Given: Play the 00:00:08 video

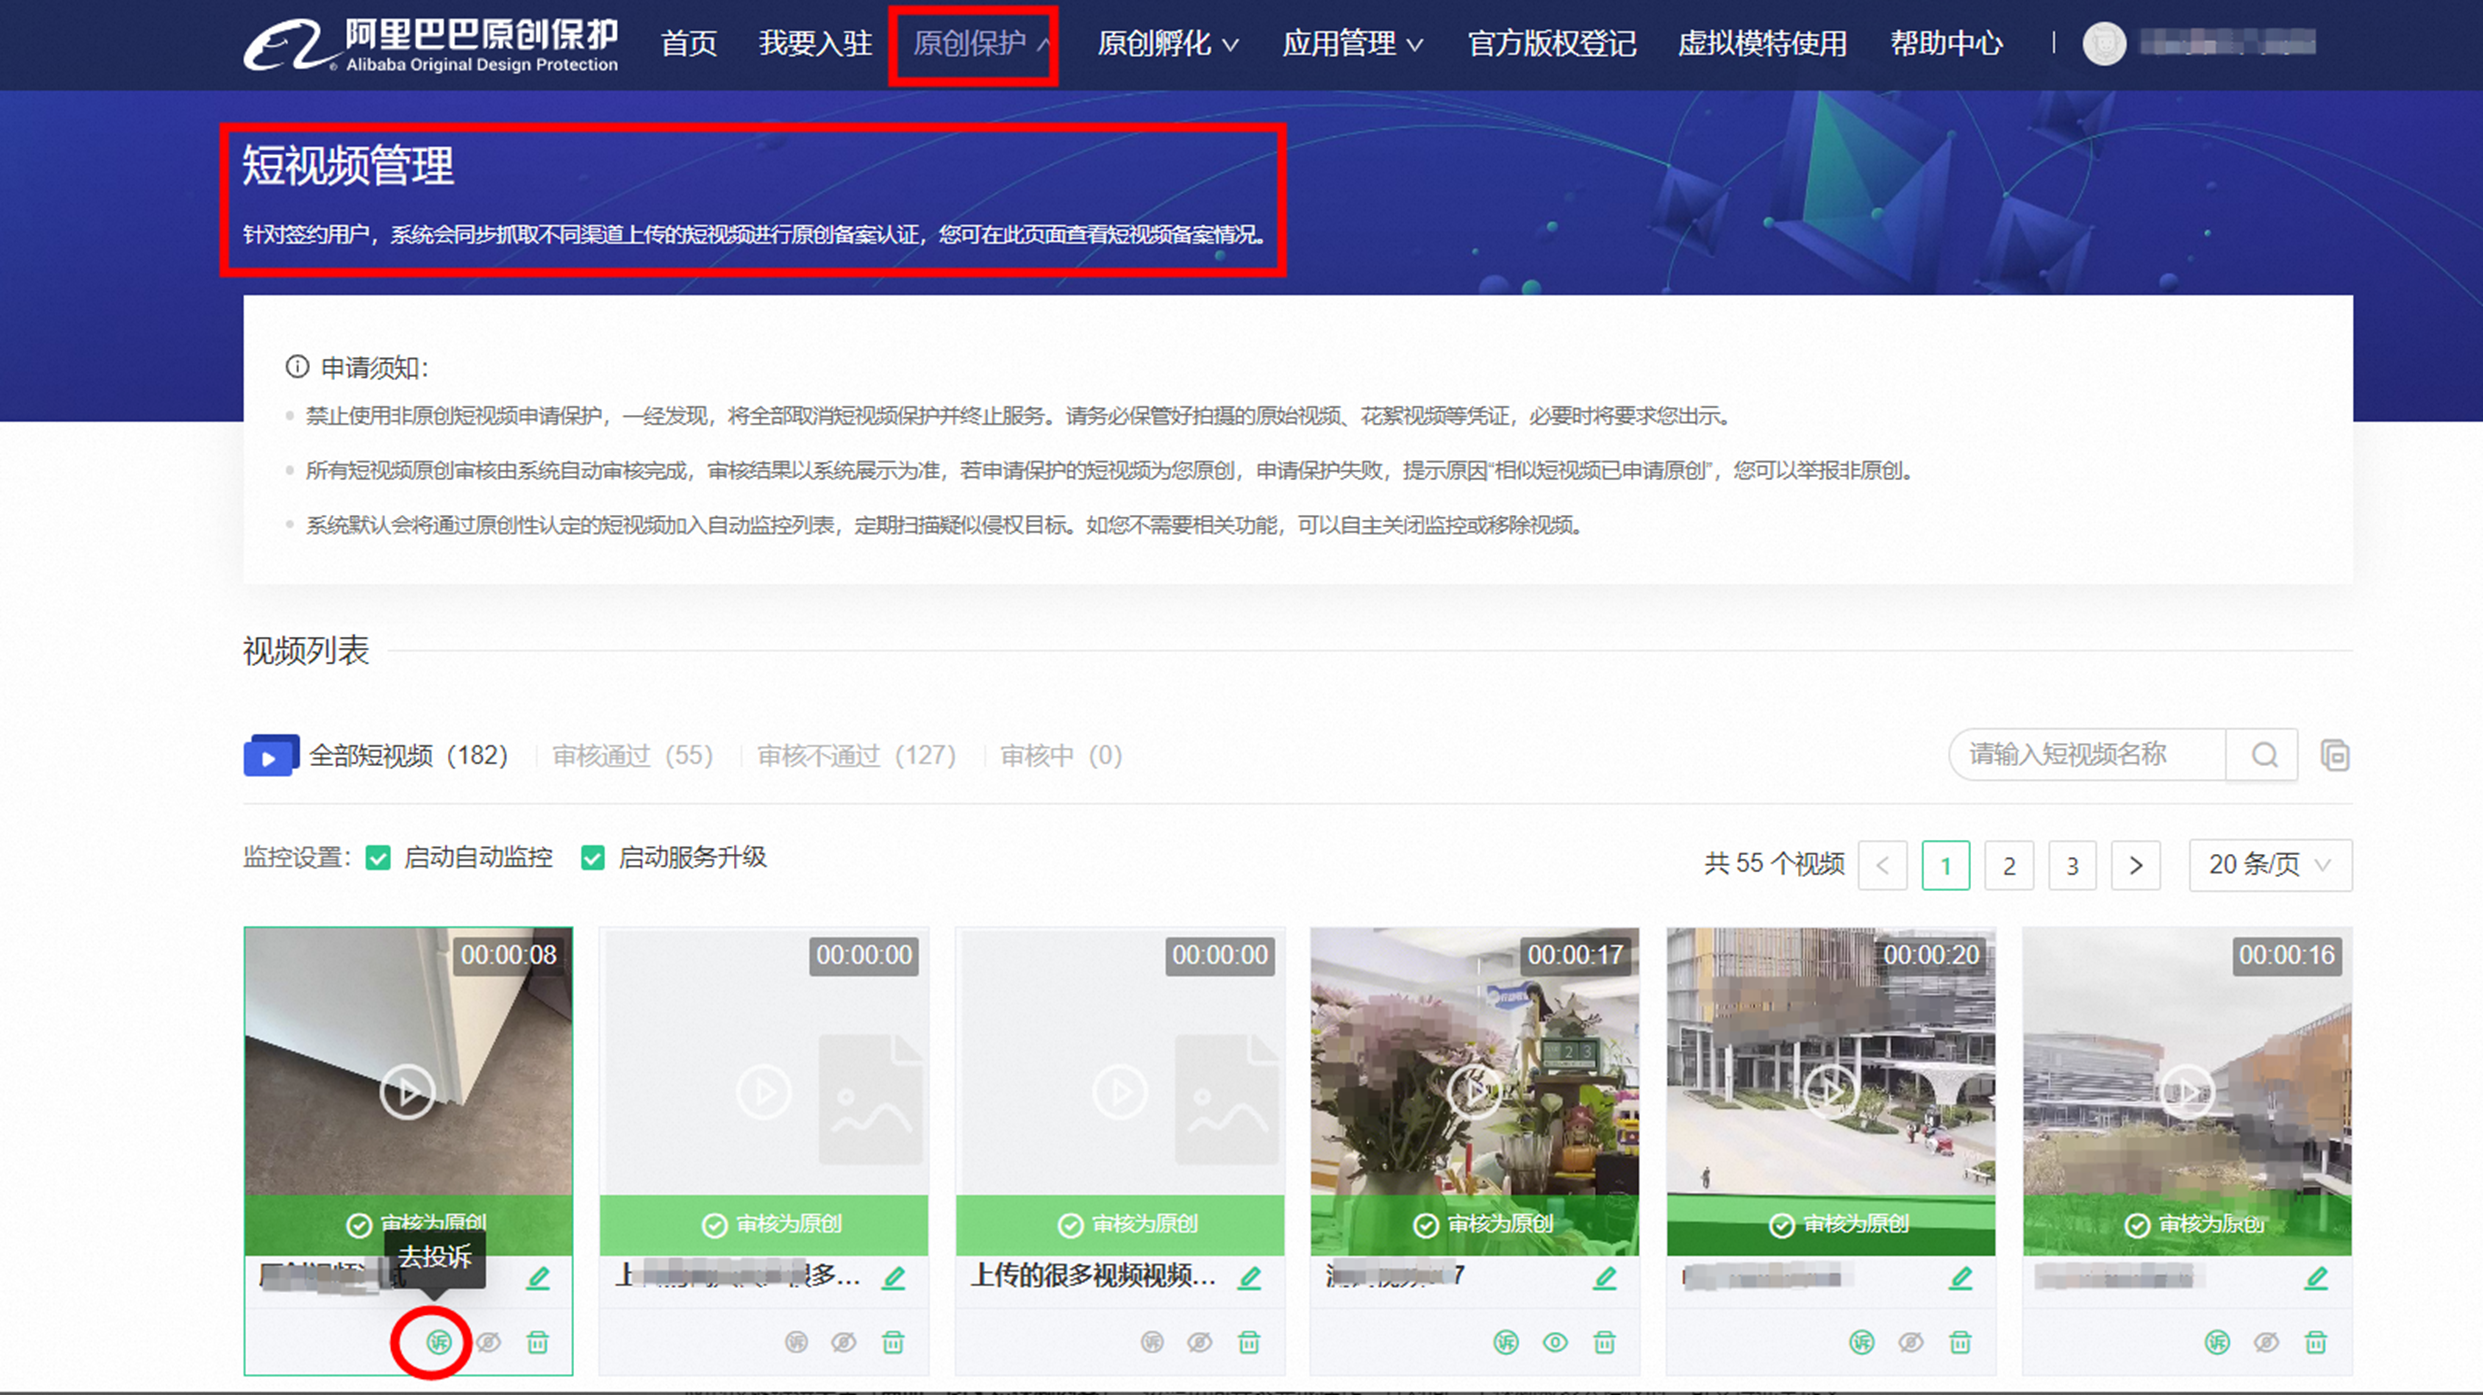Looking at the screenshot, I should coord(407,1091).
